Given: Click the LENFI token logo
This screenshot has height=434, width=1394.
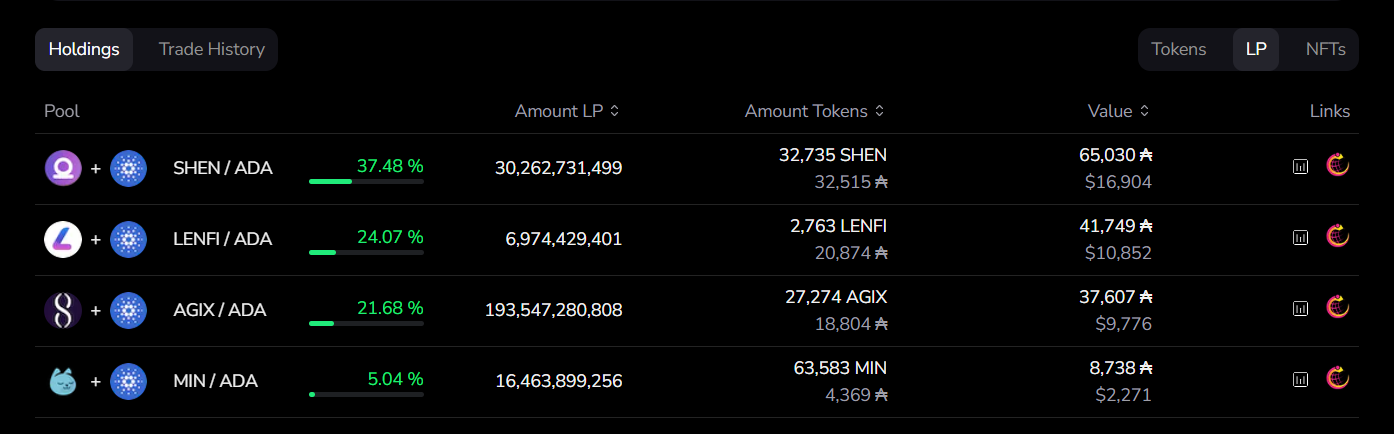Looking at the screenshot, I should click(x=63, y=239).
